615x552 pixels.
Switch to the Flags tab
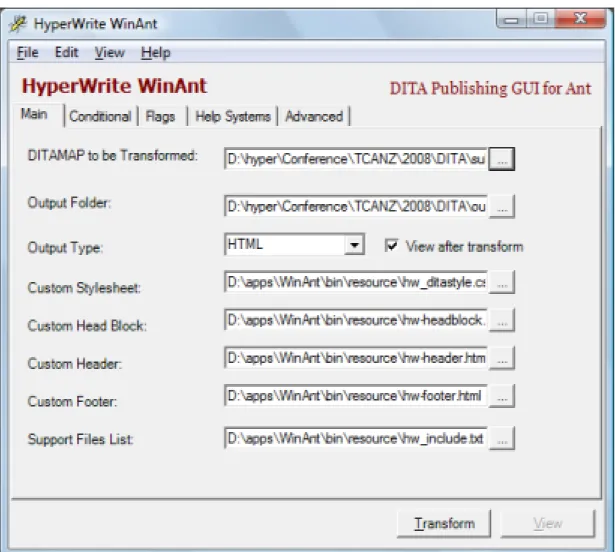[160, 117]
